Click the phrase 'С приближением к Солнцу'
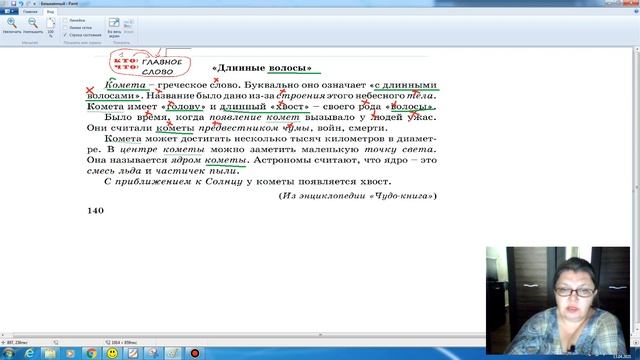This screenshot has width=640, height=360. 173,182
